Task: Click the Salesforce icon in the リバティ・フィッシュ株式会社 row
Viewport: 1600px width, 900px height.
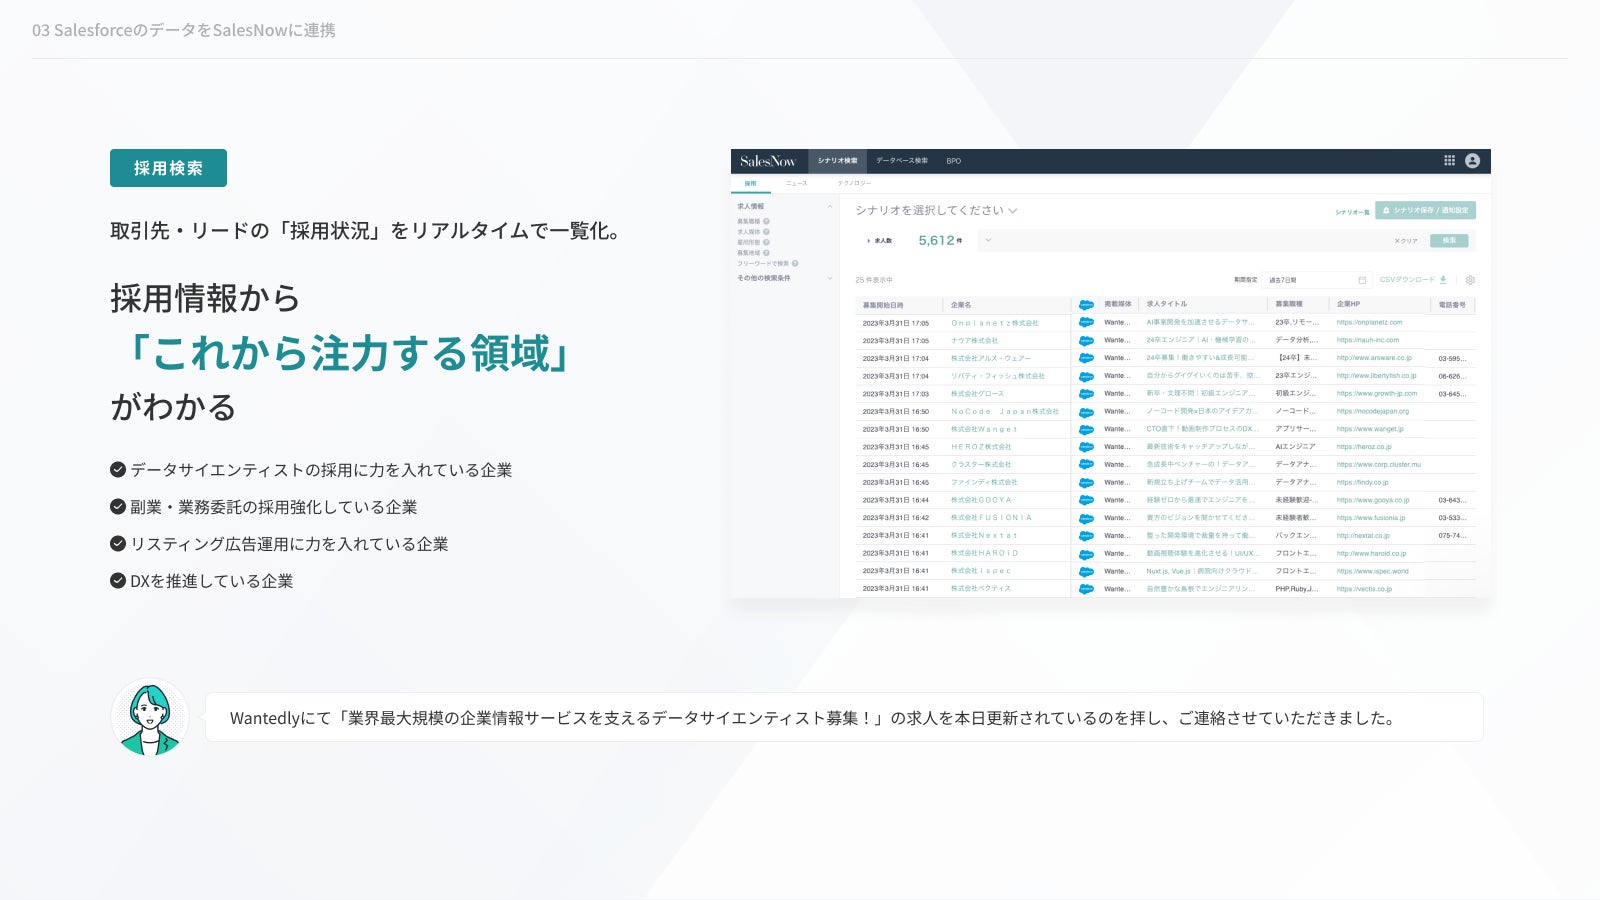Action: (1087, 377)
